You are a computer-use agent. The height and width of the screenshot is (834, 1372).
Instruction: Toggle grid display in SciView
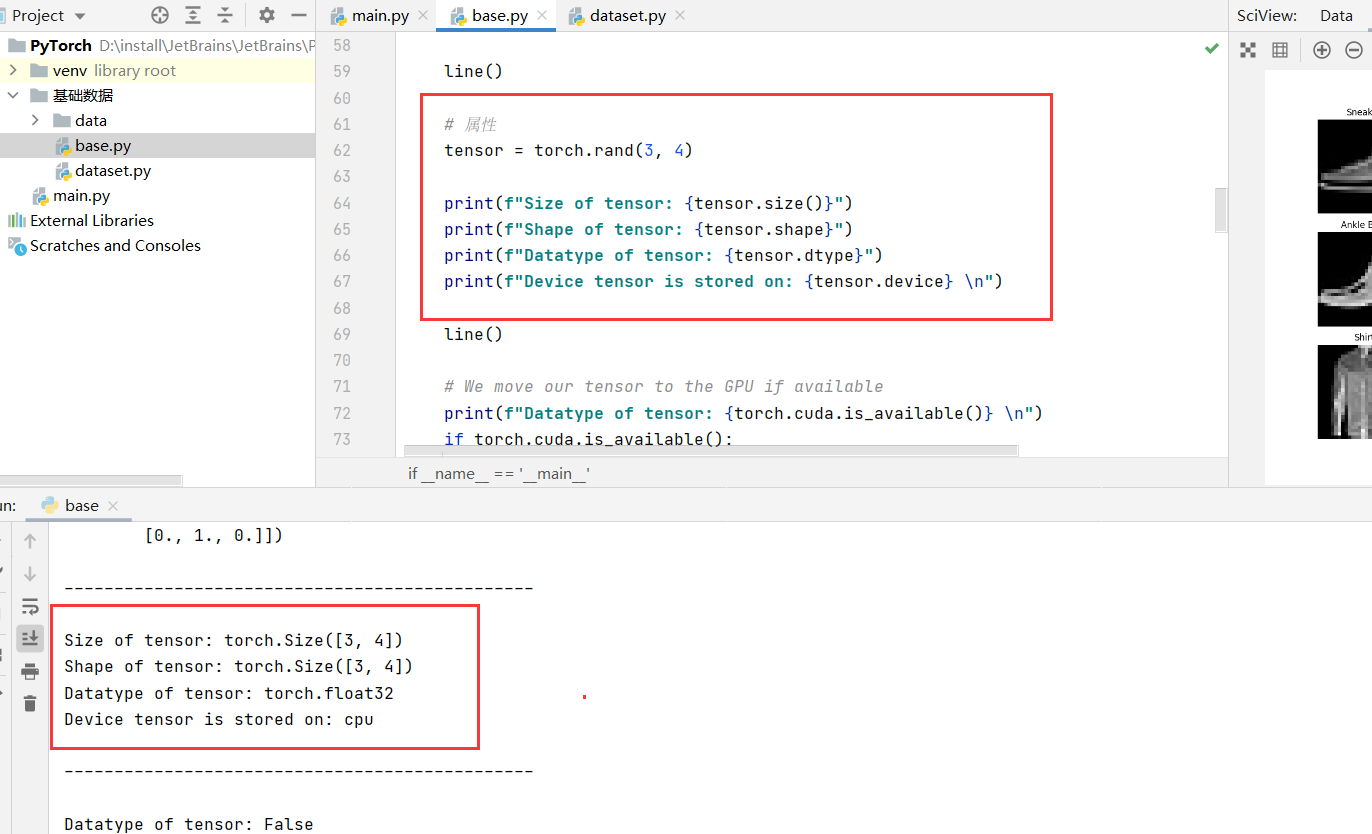pyautogui.click(x=1280, y=48)
